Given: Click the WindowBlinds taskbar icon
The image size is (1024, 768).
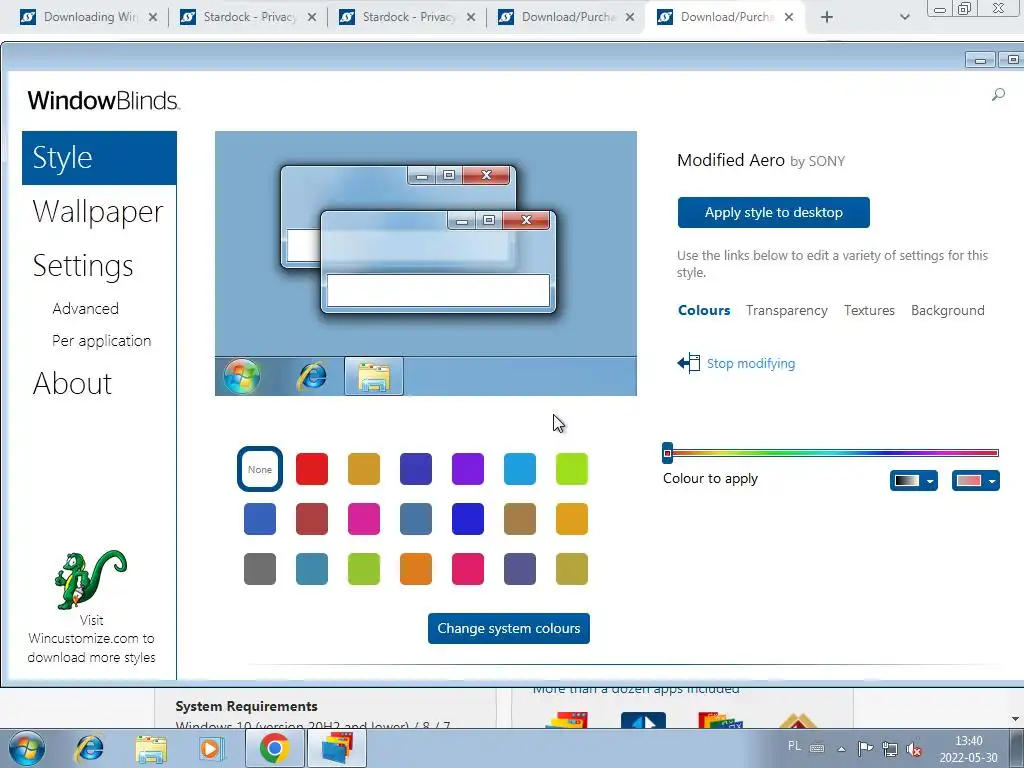Looking at the screenshot, I should (337, 748).
